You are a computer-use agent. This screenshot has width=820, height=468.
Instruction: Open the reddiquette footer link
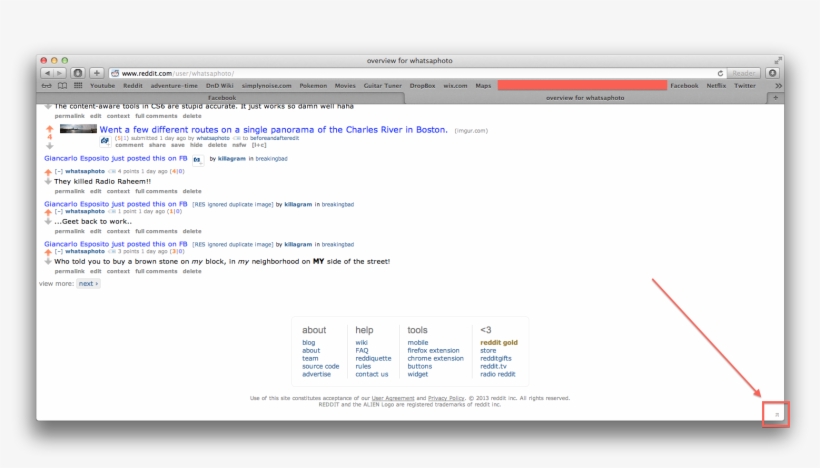click(x=373, y=359)
